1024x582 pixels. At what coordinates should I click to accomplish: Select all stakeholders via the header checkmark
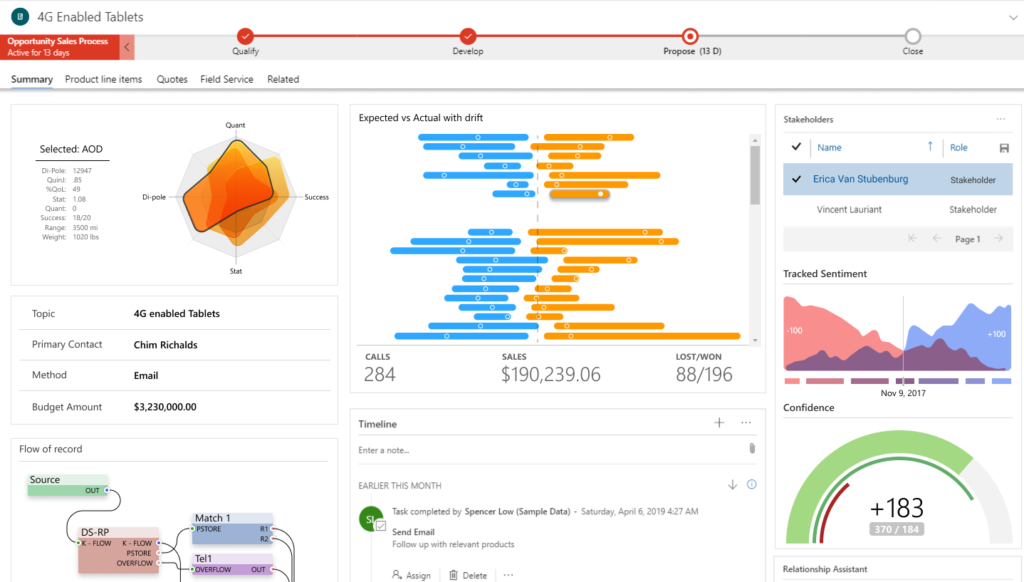(x=796, y=147)
